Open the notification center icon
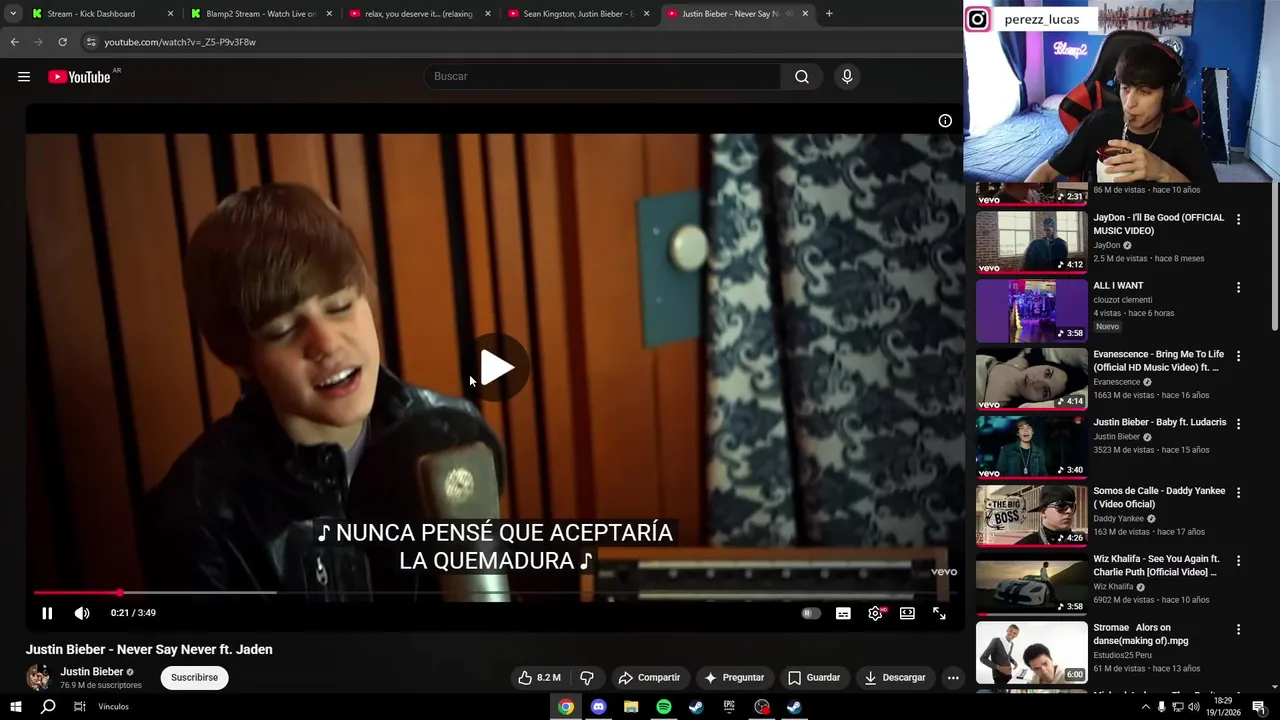 pyautogui.click(x=1259, y=707)
